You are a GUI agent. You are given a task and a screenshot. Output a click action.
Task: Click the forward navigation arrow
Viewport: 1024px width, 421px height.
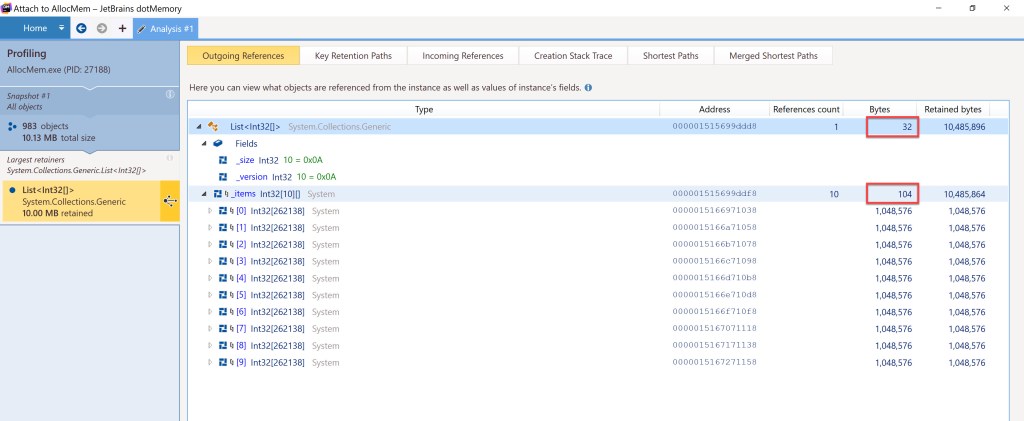tap(101, 28)
